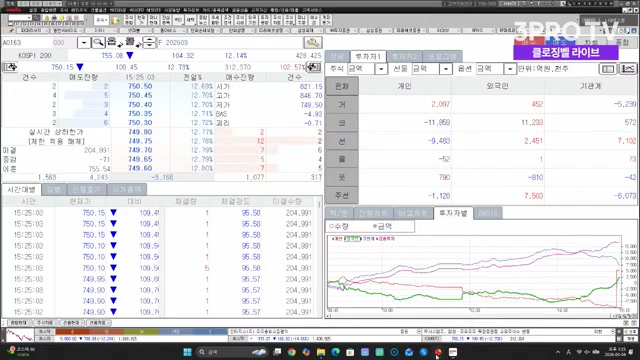
Task: Click the 종합 button at top right
Action: click(x=622, y=42)
